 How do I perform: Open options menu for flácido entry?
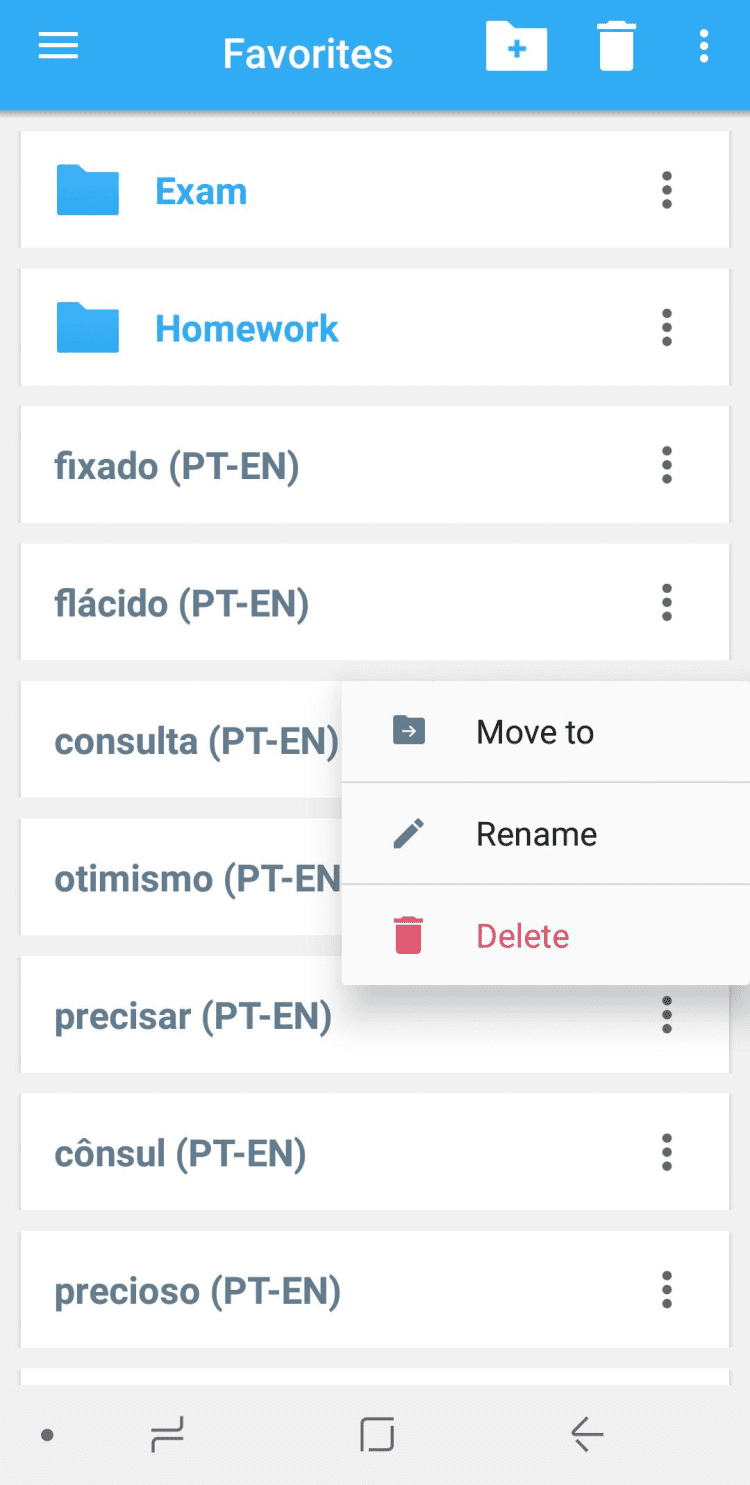point(666,603)
